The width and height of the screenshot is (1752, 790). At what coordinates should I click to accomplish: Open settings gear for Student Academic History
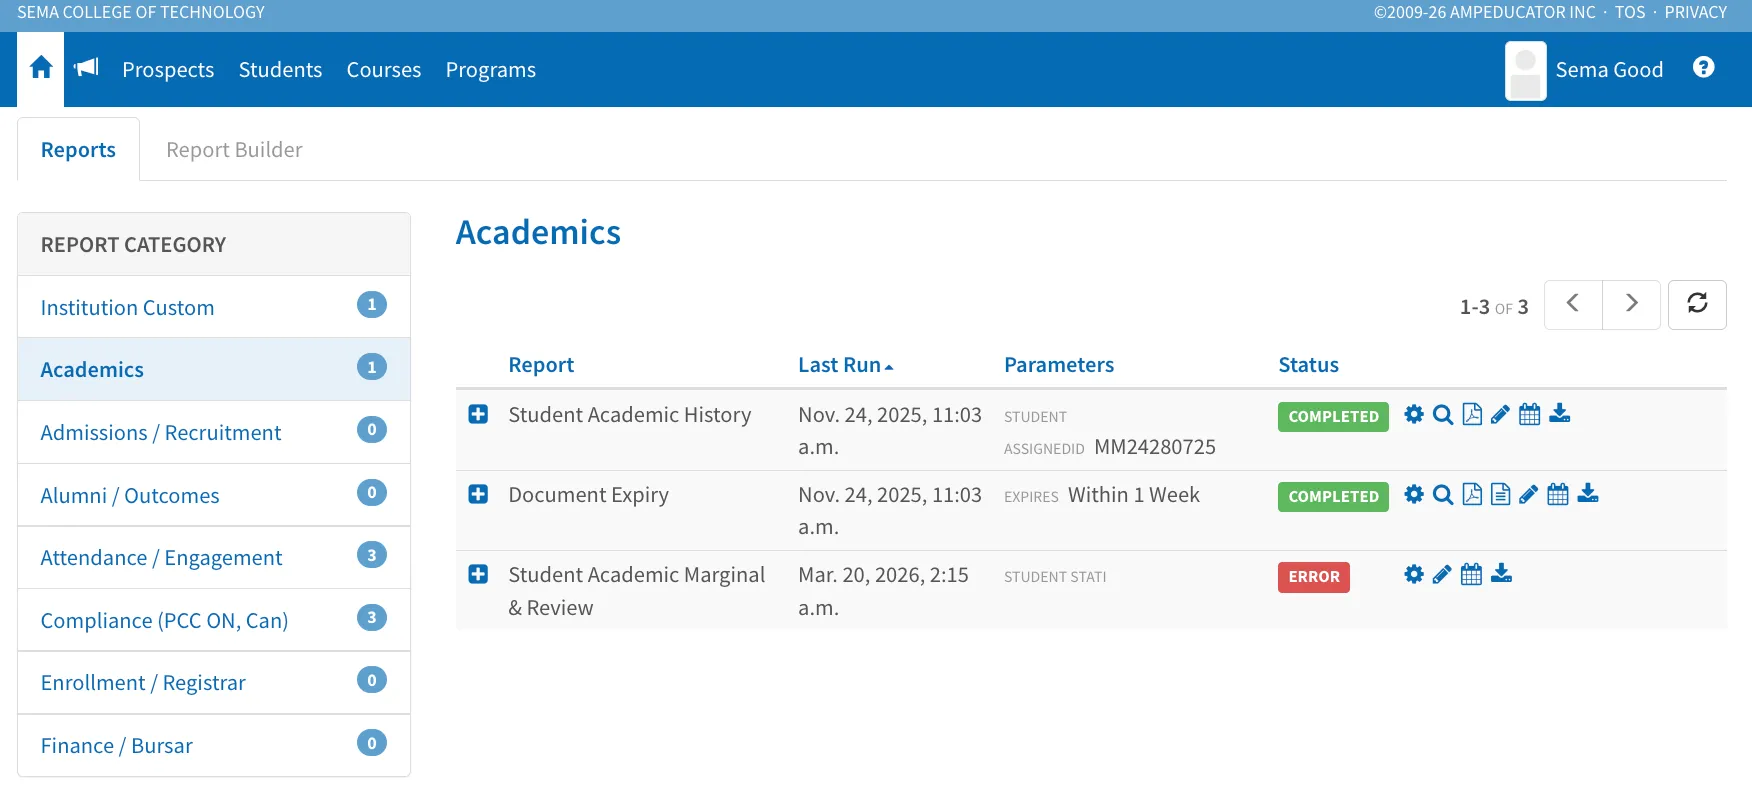[1413, 414]
